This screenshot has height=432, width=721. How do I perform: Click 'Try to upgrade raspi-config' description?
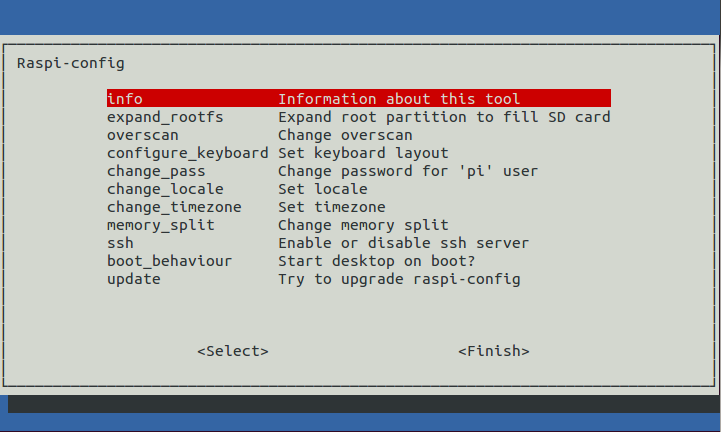click(x=399, y=279)
